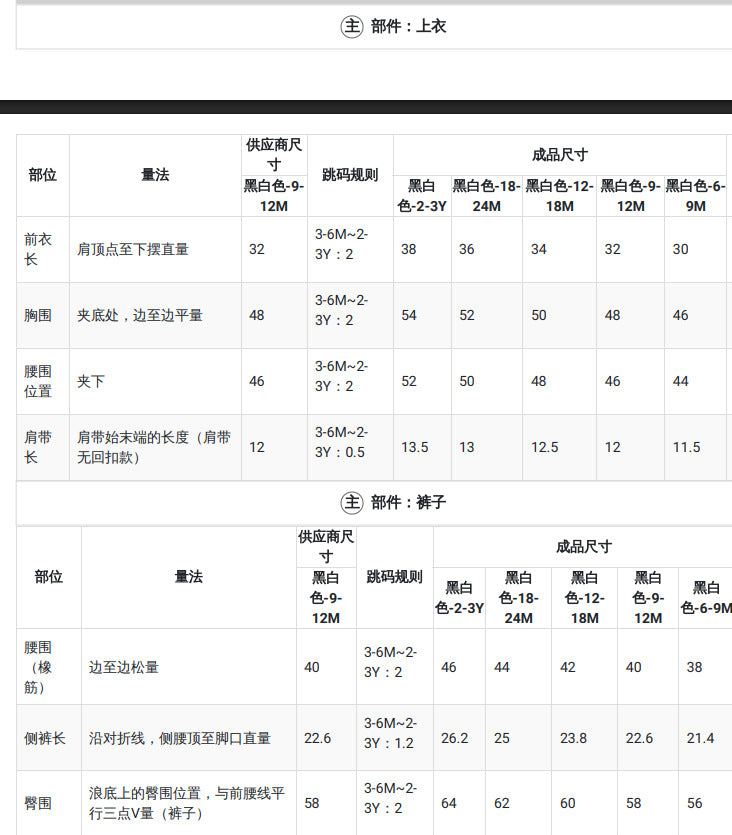The width and height of the screenshot is (732, 835).
Task: Select the 侧裤长 grading rule 3-6M~2-3Y：1.2
Action: coord(391,733)
